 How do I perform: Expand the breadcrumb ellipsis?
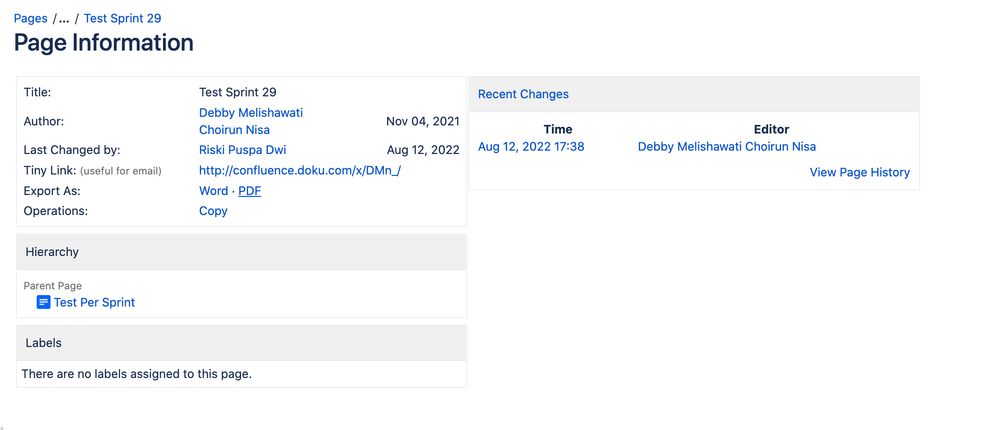click(64, 18)
